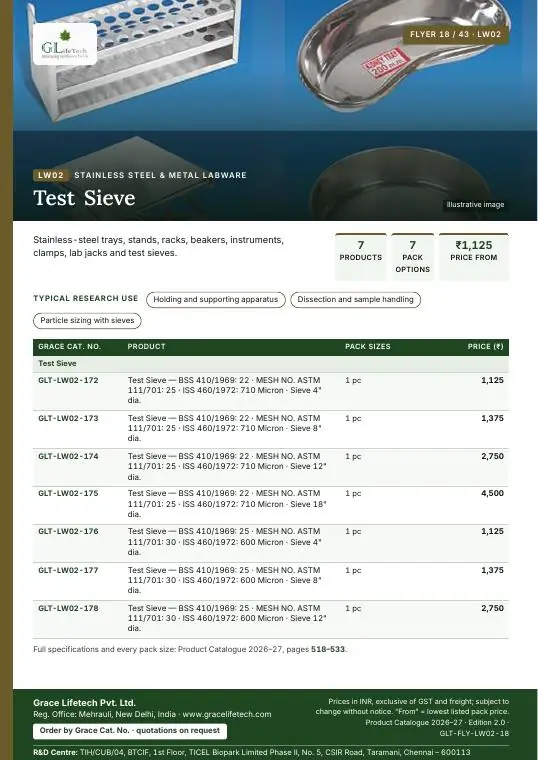This screenshot has height=760, width=538.
Task: Click product description of GLT-LW02-177 row
Action: point(225,580)
